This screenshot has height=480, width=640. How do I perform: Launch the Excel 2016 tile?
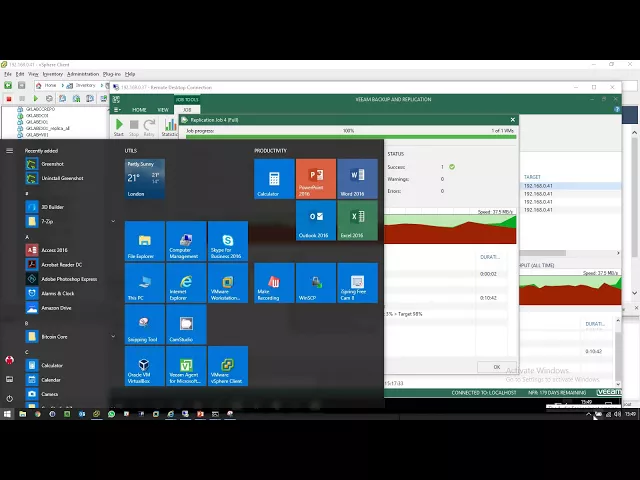tap(357, 220)
